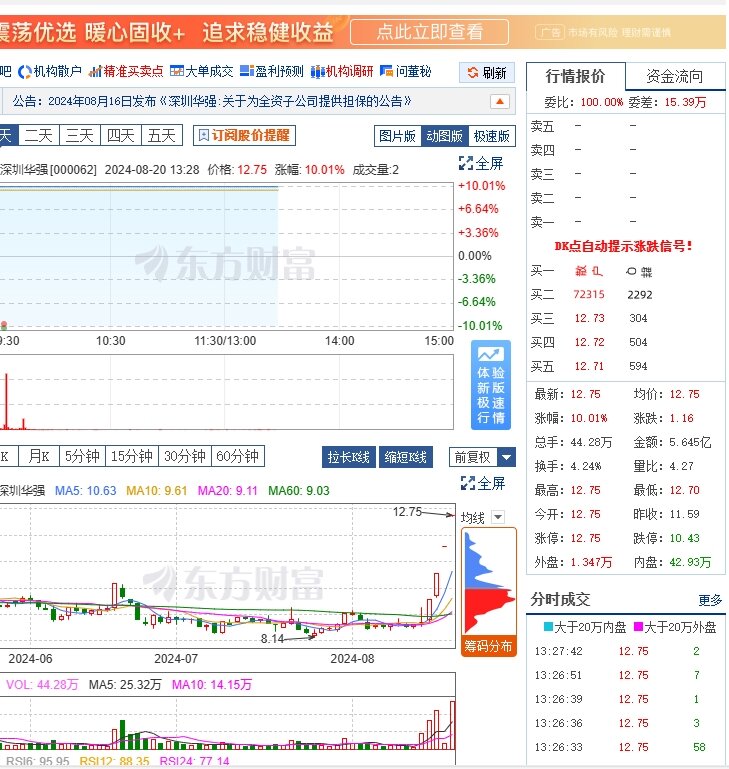This screenshot has width=729, height=769.
Task: Select 四天 four-day chart tab
Action: tap(121, 135)
